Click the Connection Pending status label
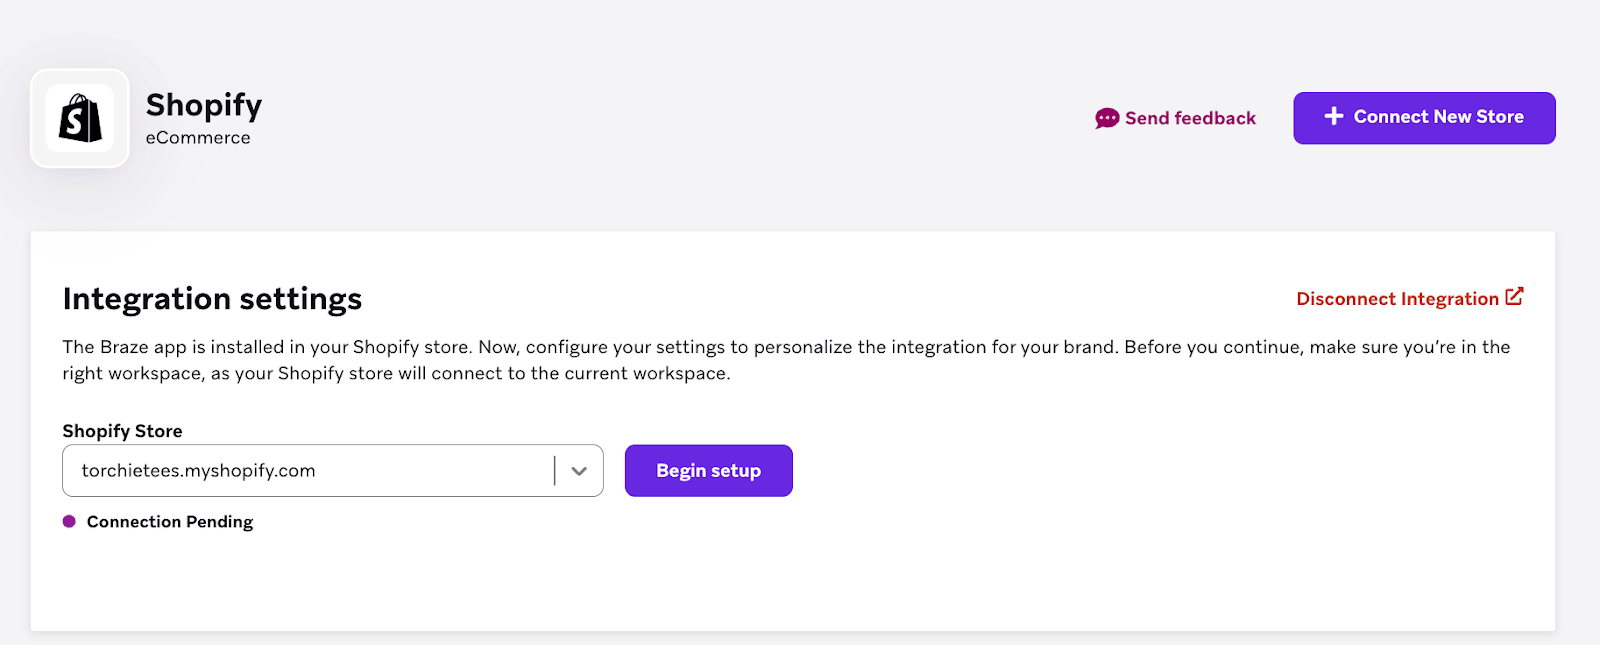1600x645 pixels. pyautogui.click(x=170, y=522)
